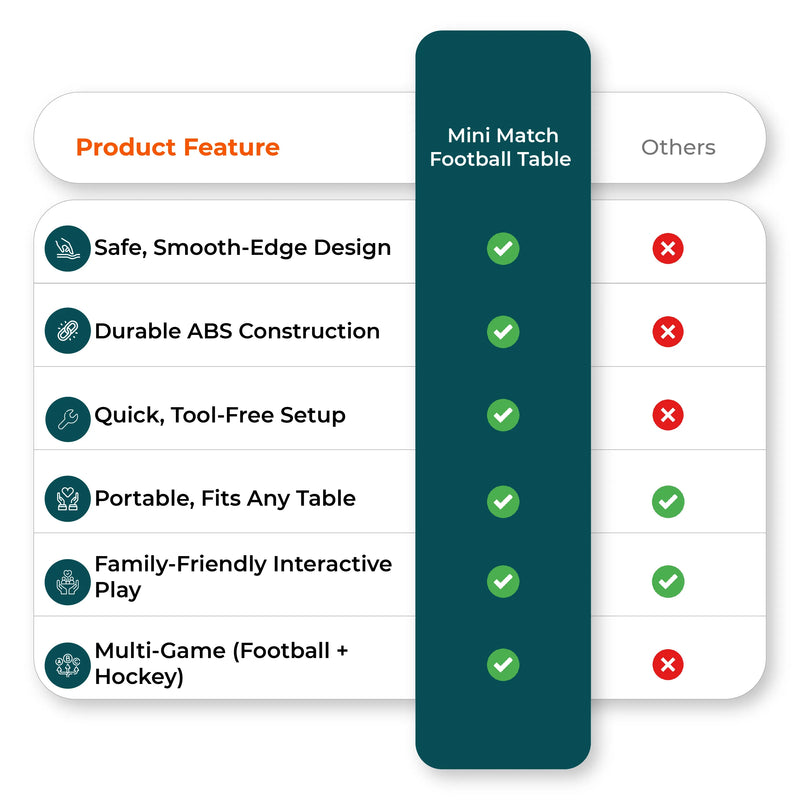The width and height of the screenshot is (800, 800).
Task: Click the Family-Friendly Interactive Play icon
Action: [x=67, y=582]
